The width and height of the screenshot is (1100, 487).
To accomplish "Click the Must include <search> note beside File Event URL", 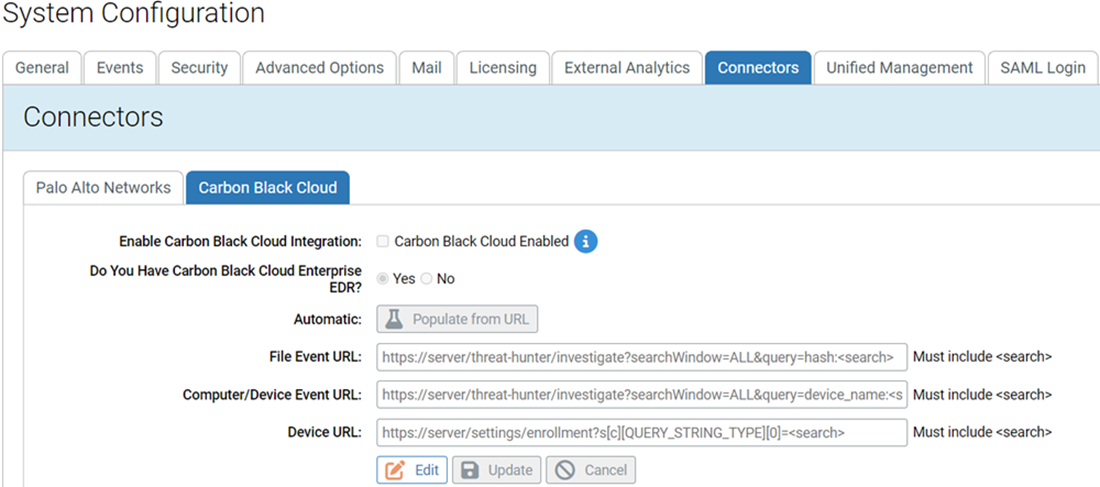I will click(x=982, y=357).
